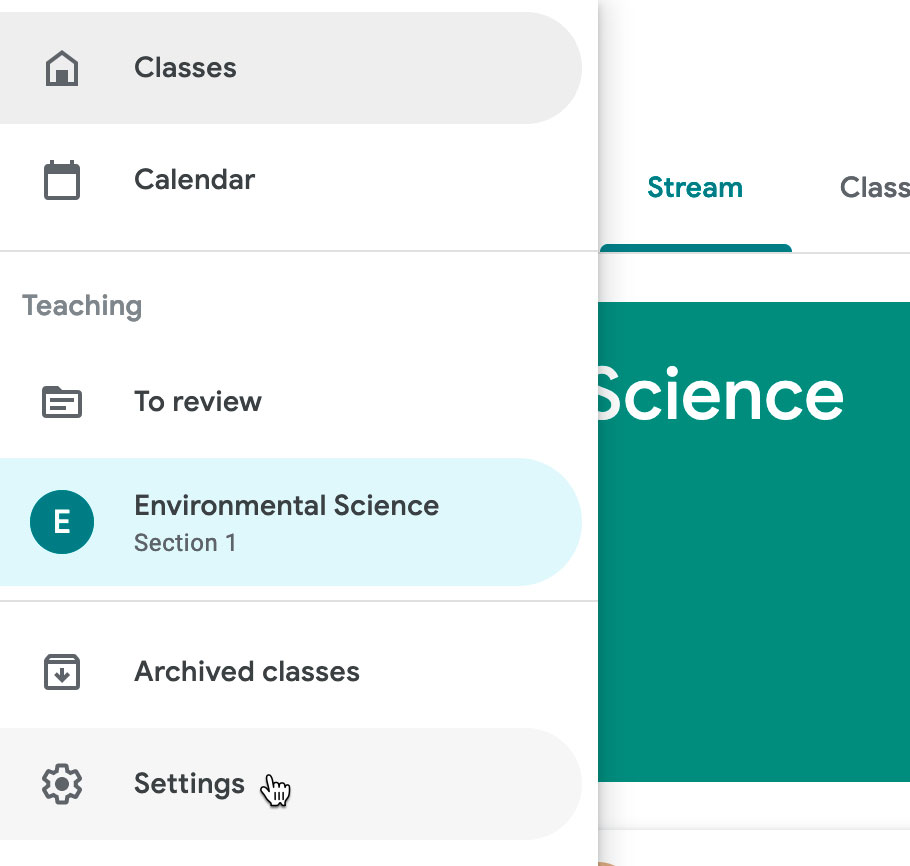Navigate to Classes from the menu
Viewport: 910px width, 866px height.
[185, 67]
